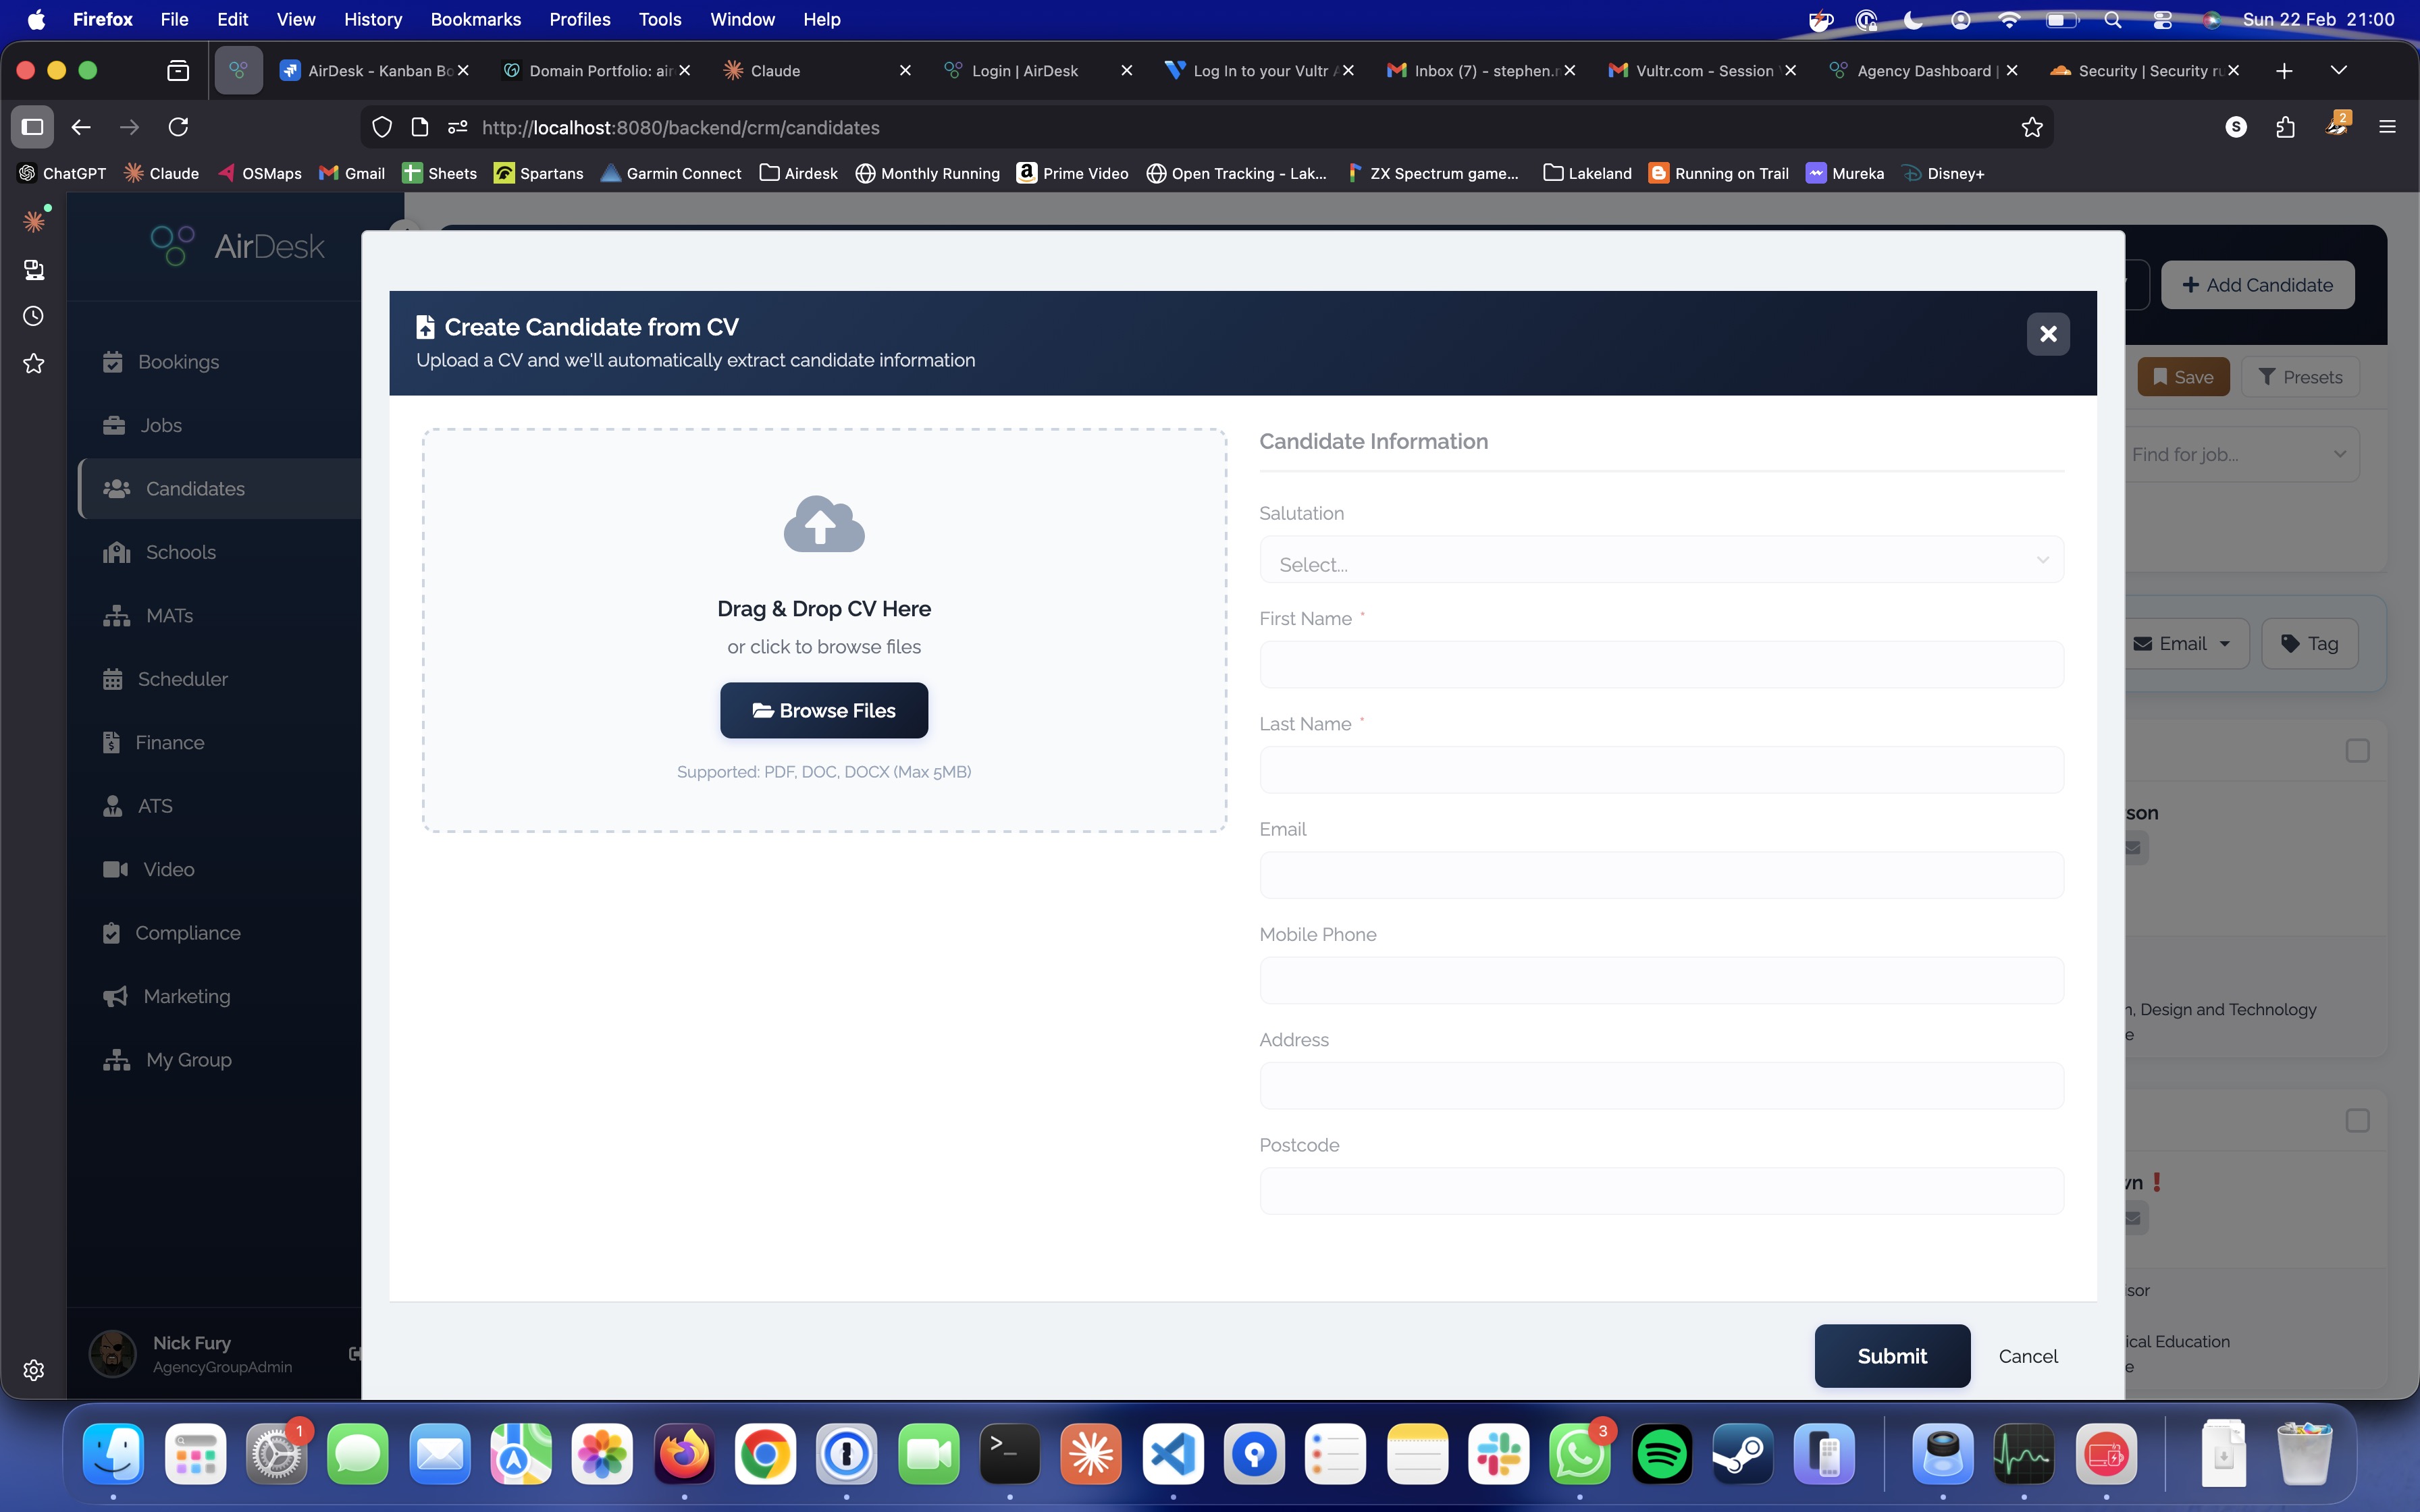Click into the First Name input field
Screen dimensions: 2420x1512
(1660, 664)
